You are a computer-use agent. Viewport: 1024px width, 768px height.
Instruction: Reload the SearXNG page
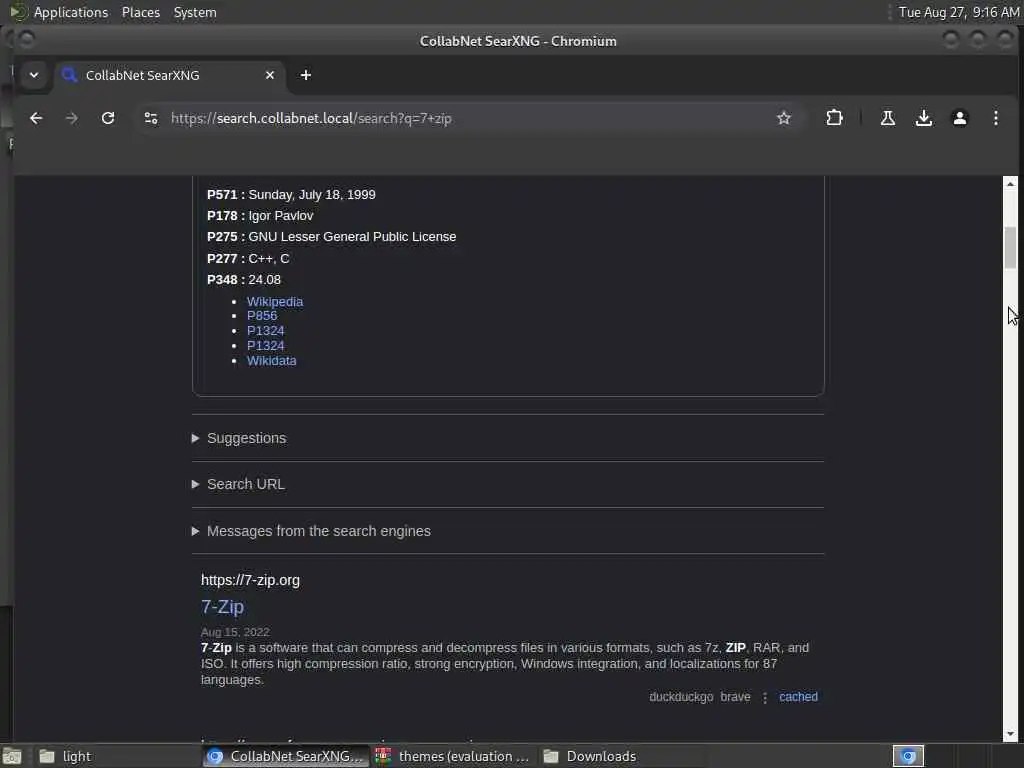[108, 118]
